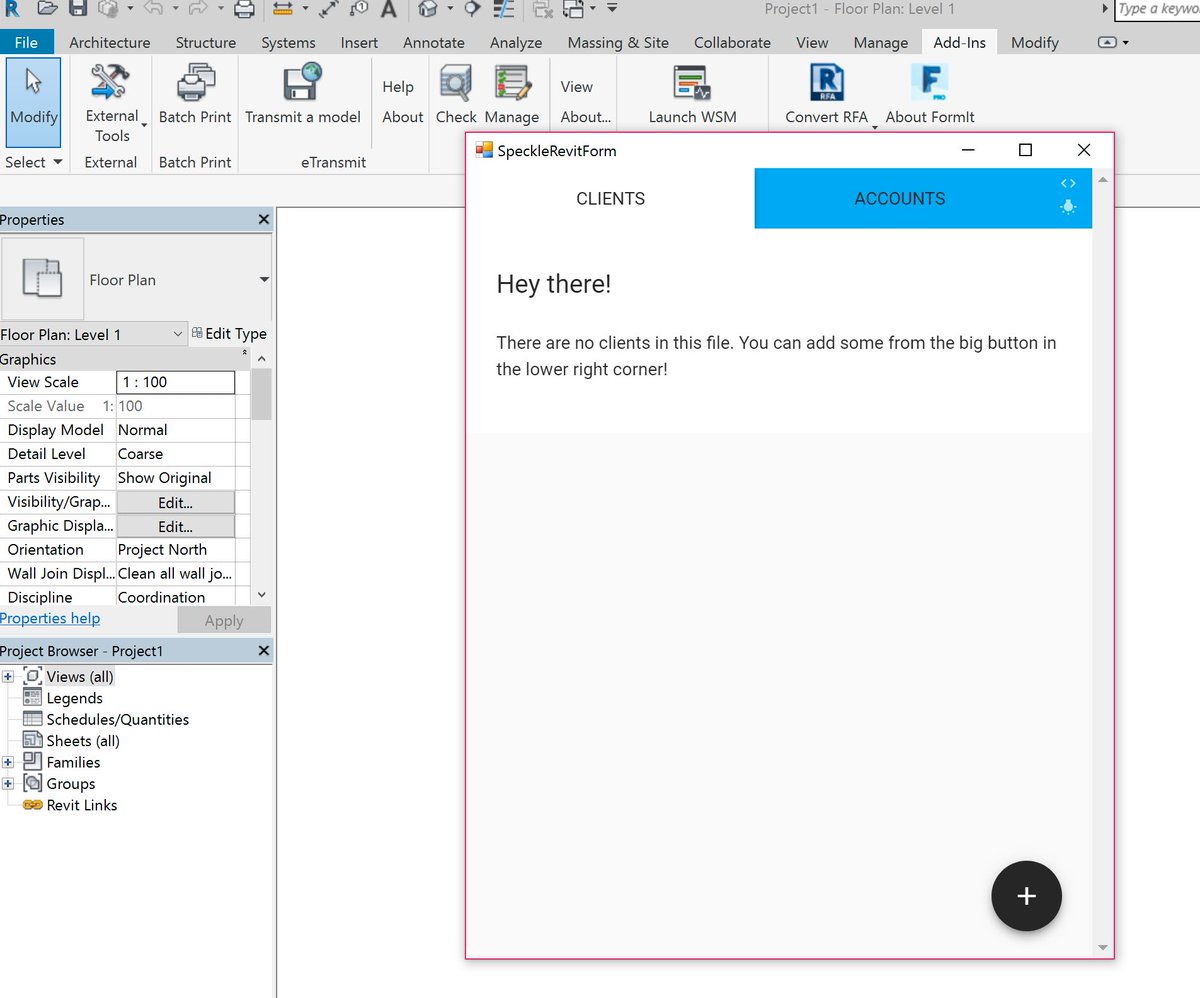Open the File tab
The height and width of the screenshot is (998, 1200).
pyautogui.click(x=27, y=43)
